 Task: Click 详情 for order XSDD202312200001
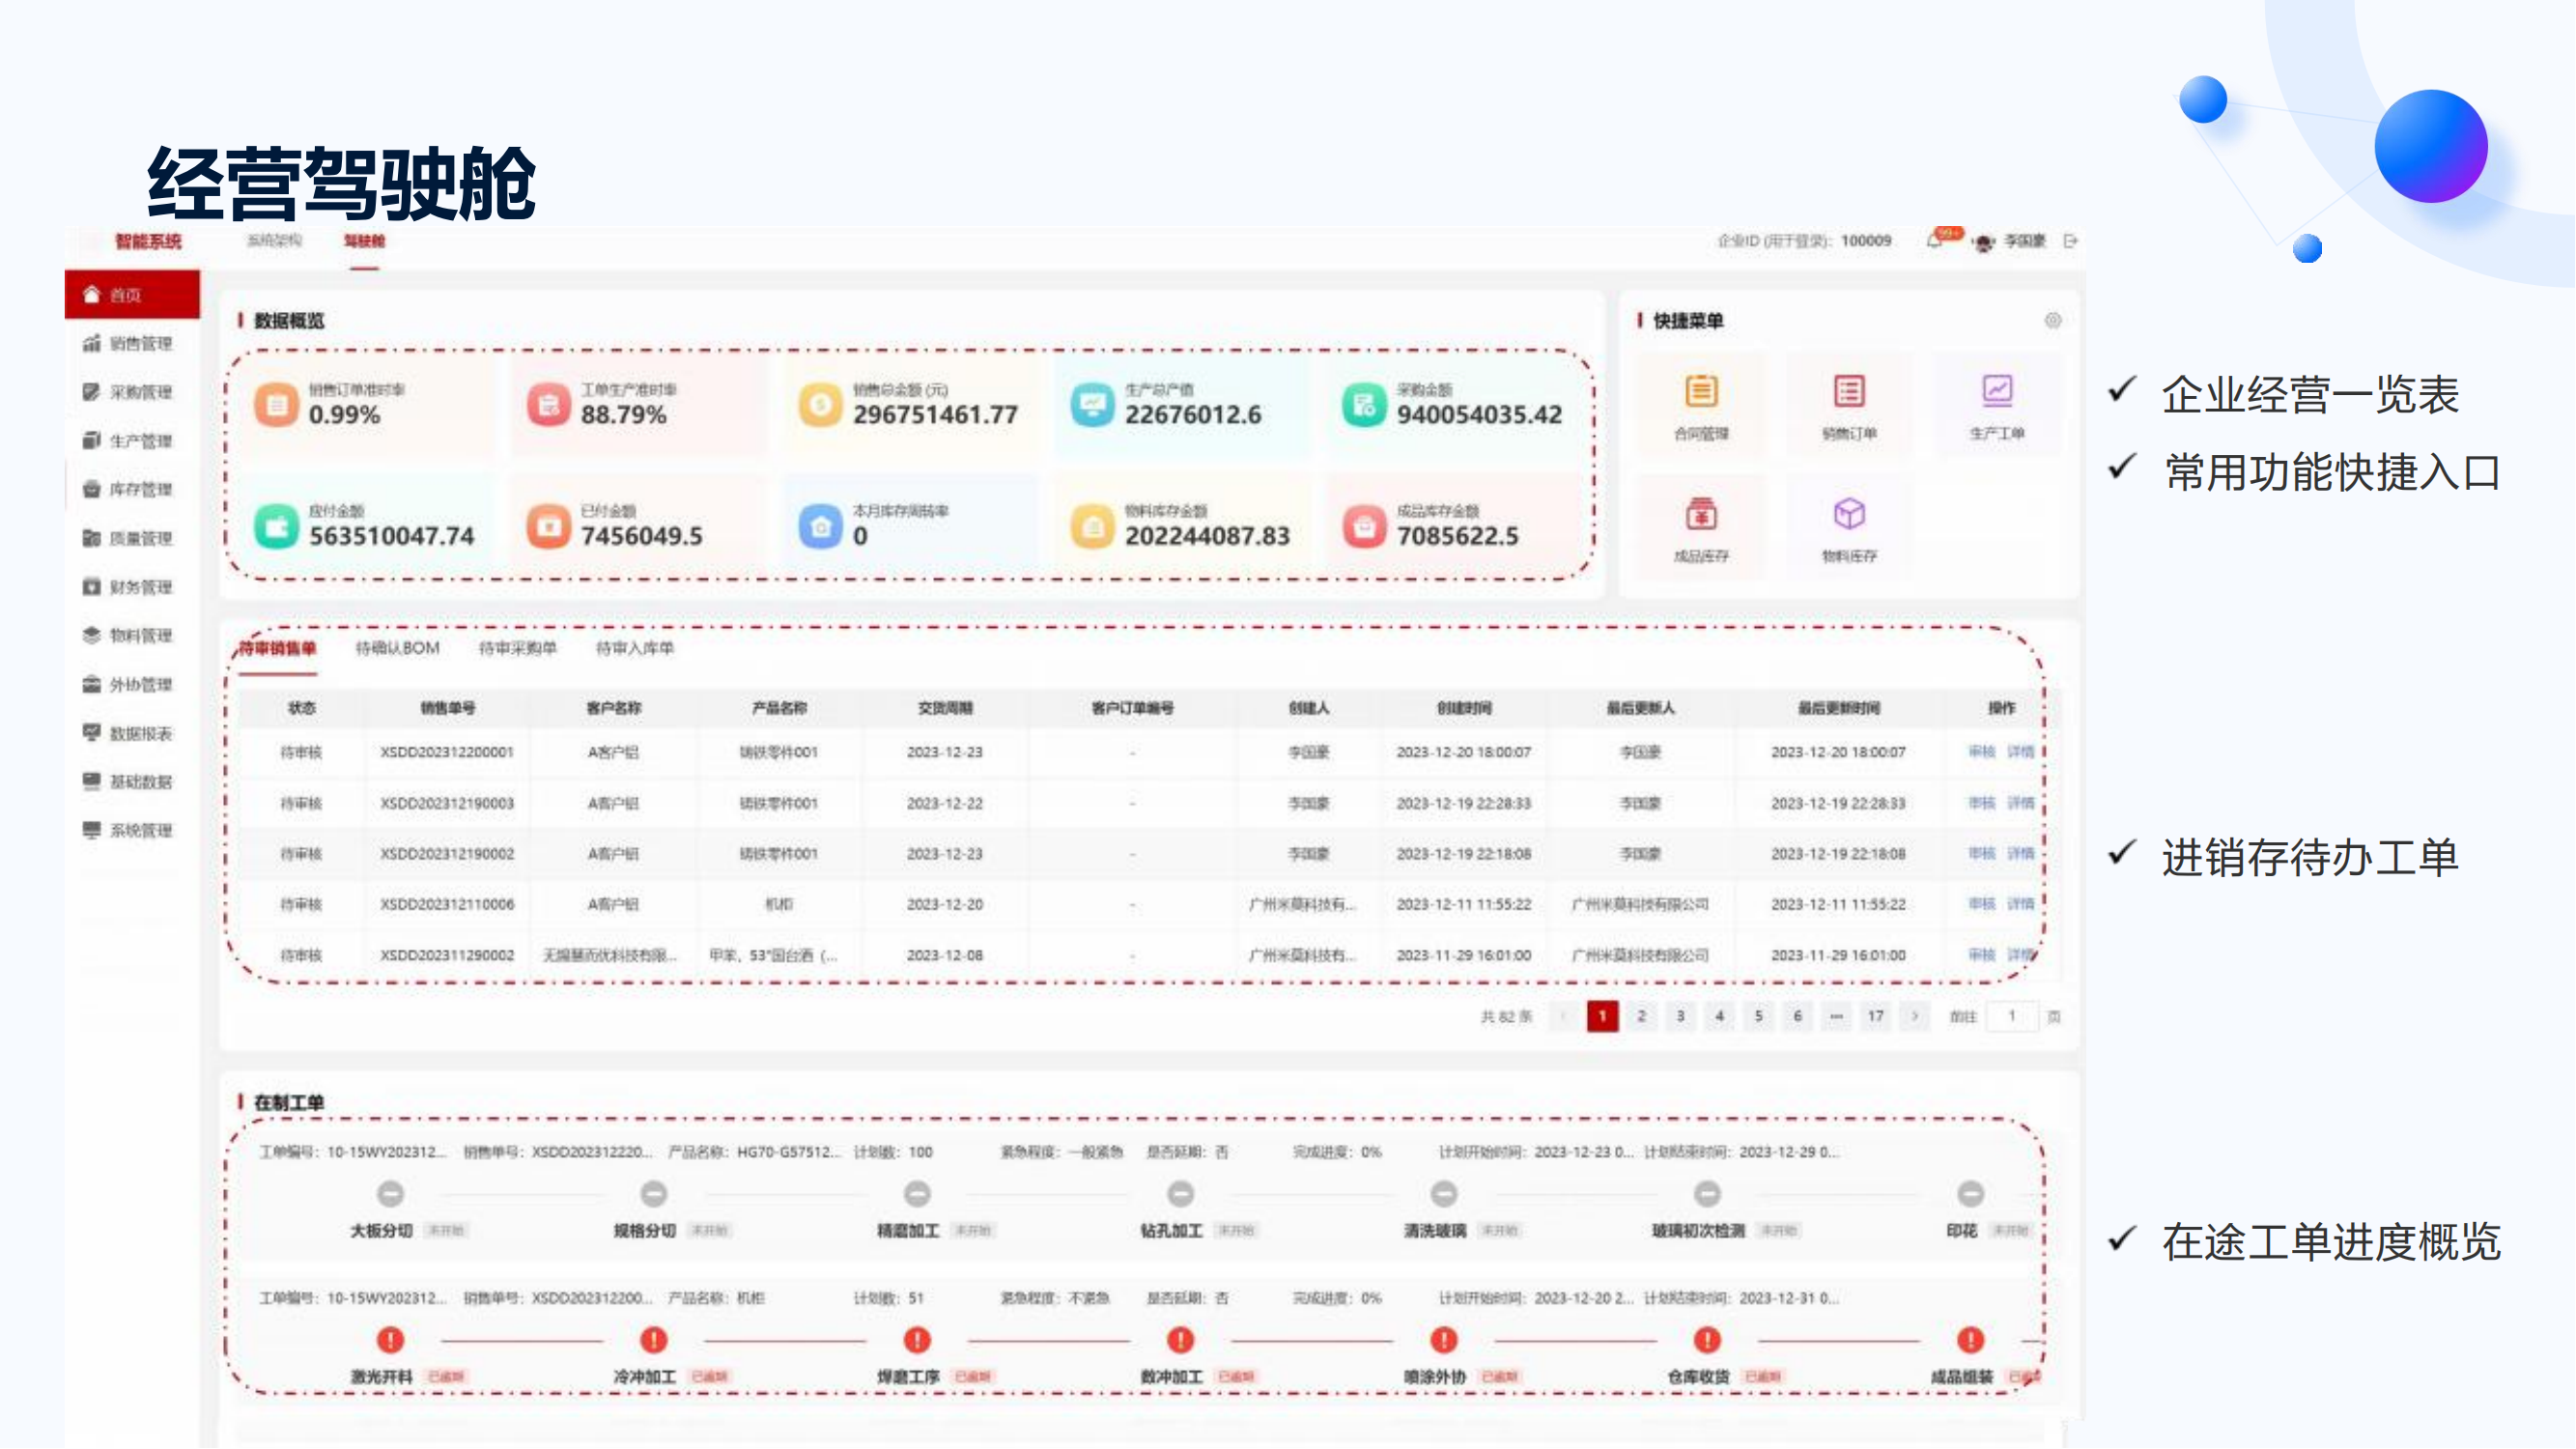[2020, 752]
